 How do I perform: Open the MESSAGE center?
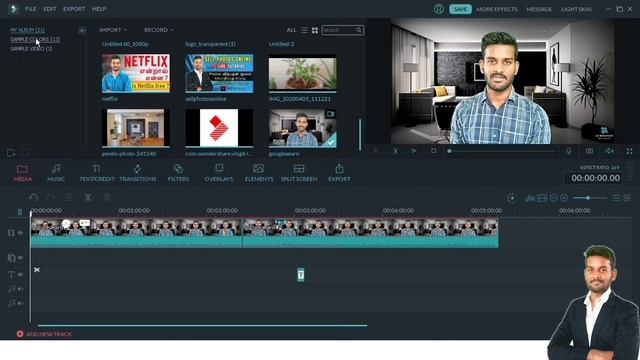tap(539, 9)
